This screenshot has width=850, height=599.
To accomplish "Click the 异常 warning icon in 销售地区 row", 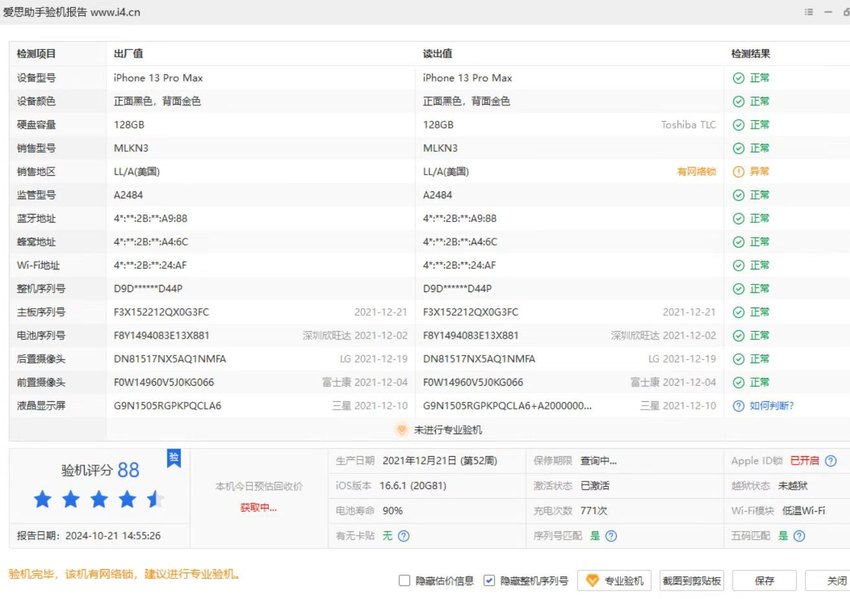I will click(738, 171).
